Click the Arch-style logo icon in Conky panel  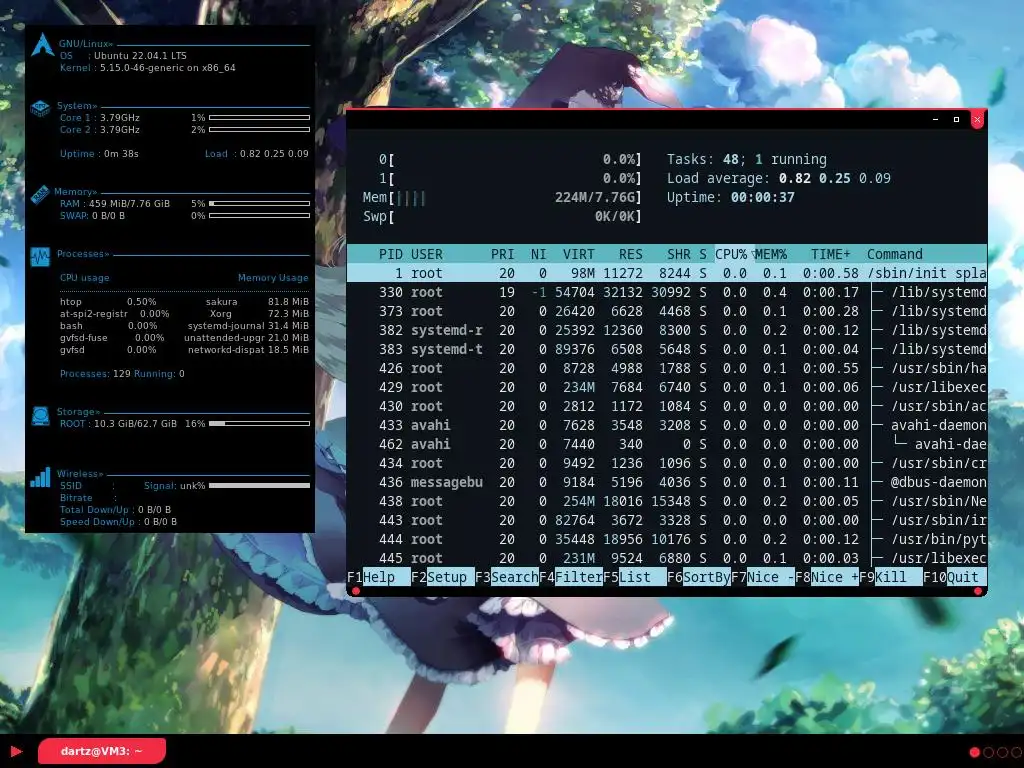[42, 44]
